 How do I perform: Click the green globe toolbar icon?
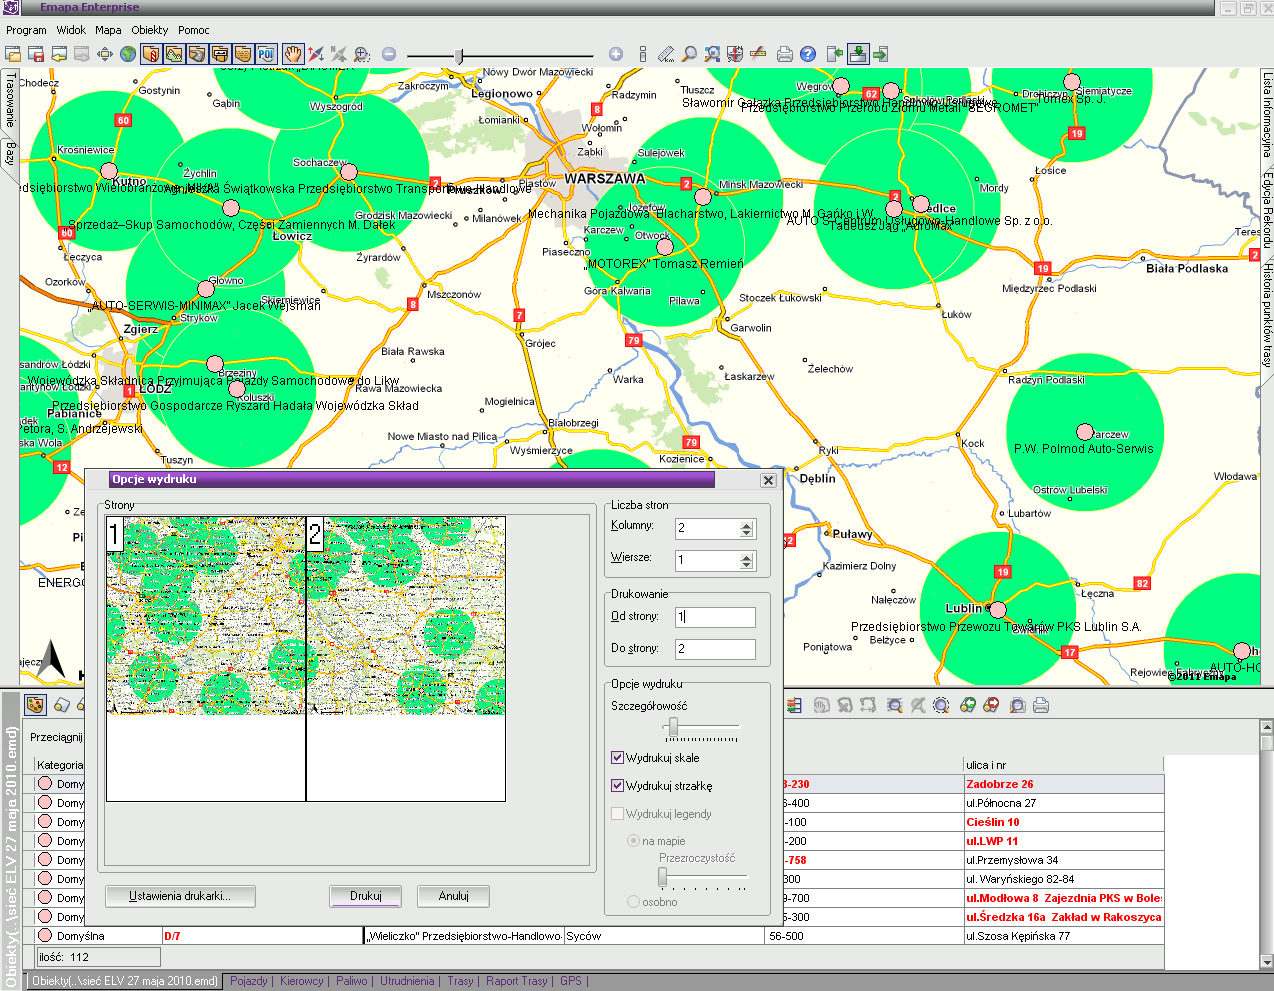(128, 54)
